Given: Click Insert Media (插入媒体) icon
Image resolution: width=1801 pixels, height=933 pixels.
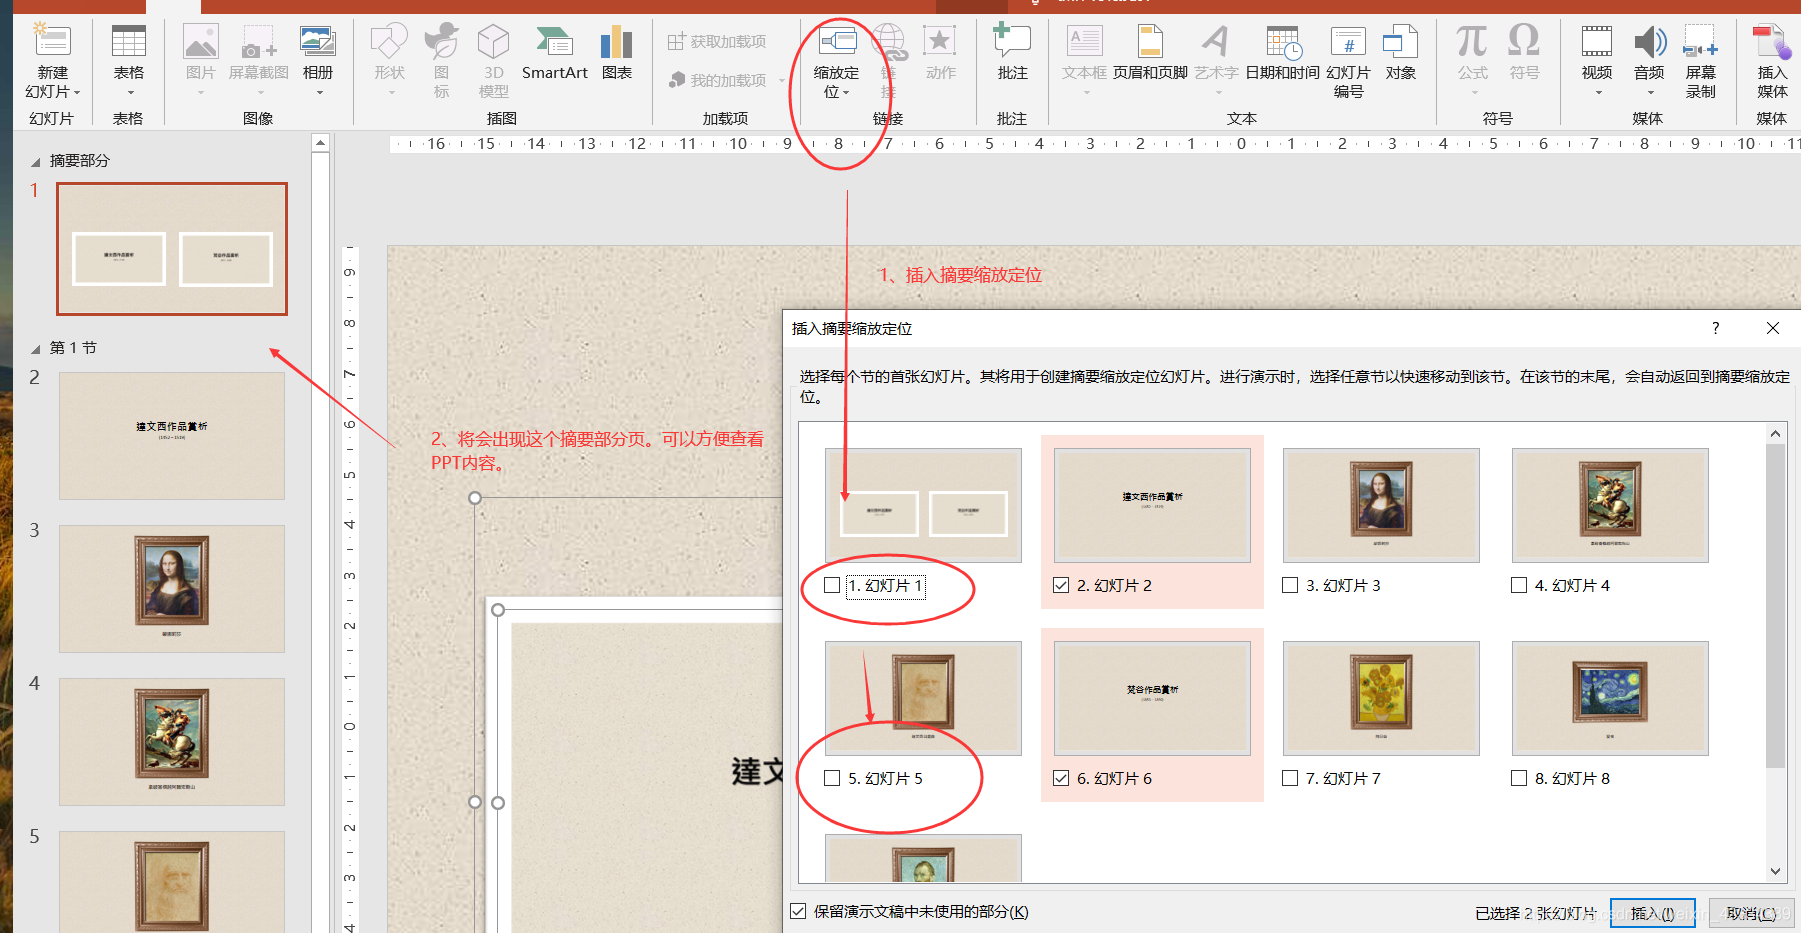Looking at the screenshot, I should [x=1772, y=42].
